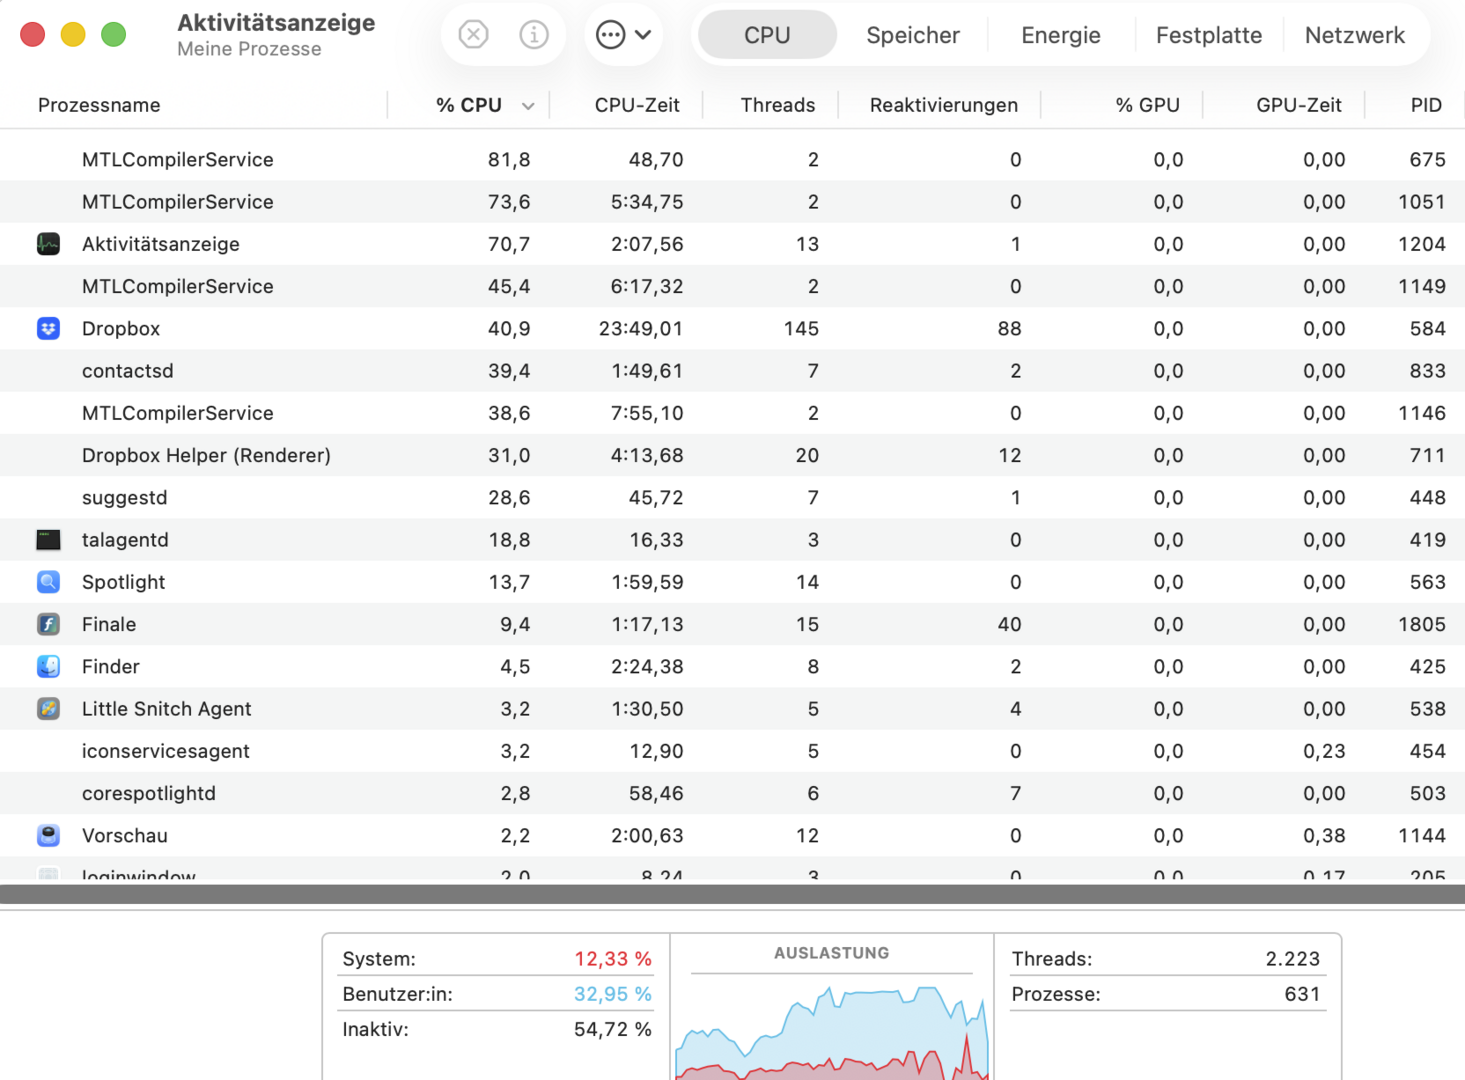The height and width of the screenshot is (1080, 1465).
Task: Click the Finale app icon in list
Action: coord(48,624)
